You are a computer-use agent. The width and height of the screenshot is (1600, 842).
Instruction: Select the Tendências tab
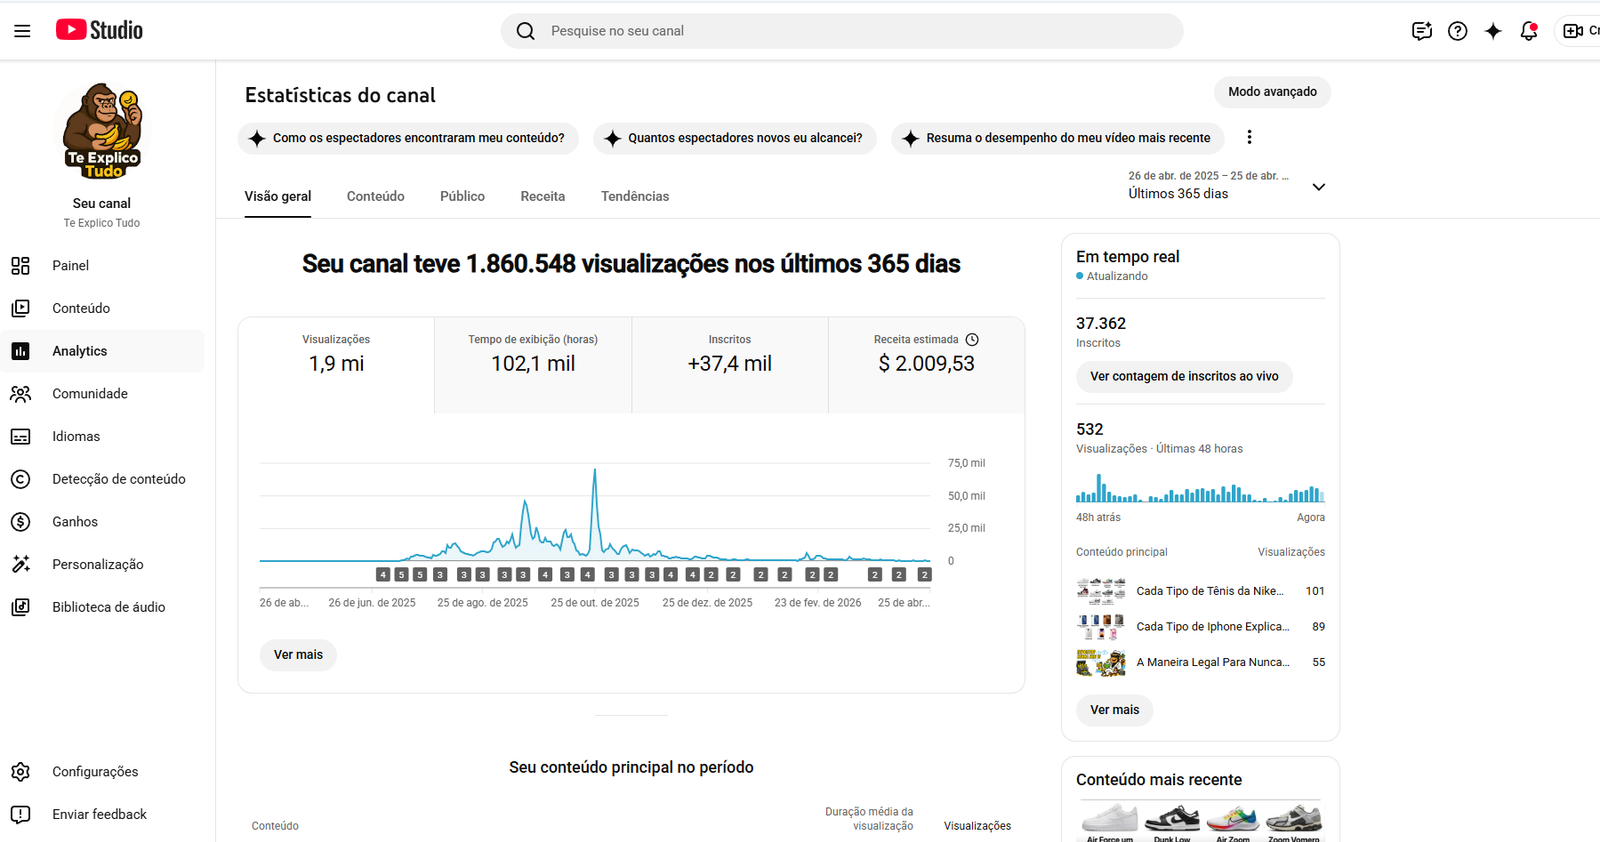pyautogui.click(x=635, y=196)
